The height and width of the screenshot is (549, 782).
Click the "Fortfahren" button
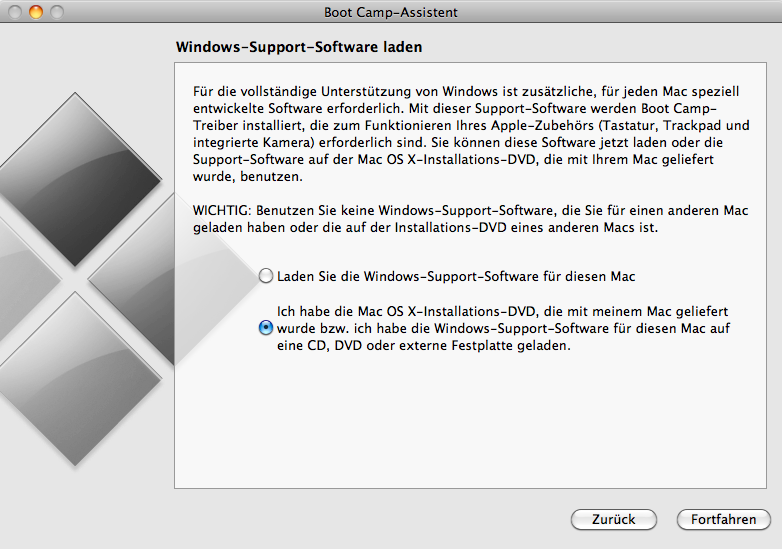tap(723, 519)
